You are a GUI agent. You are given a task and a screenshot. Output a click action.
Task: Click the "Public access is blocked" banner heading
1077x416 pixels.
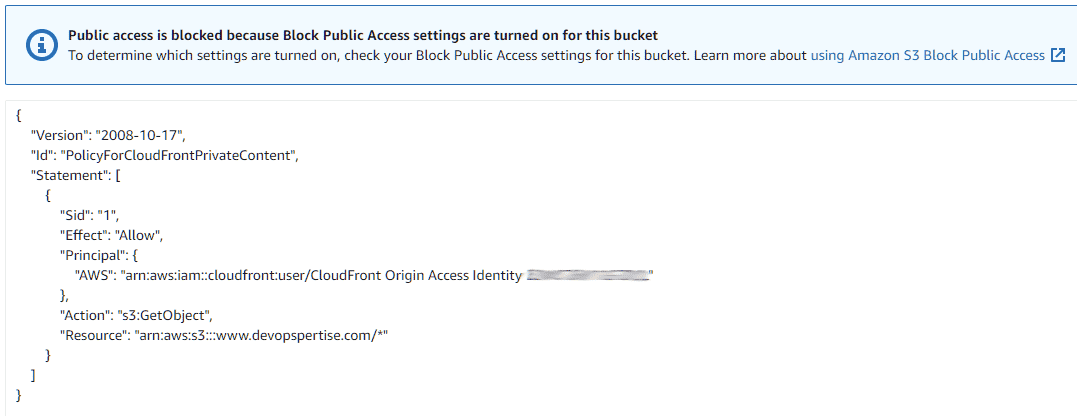click(363, 36)
